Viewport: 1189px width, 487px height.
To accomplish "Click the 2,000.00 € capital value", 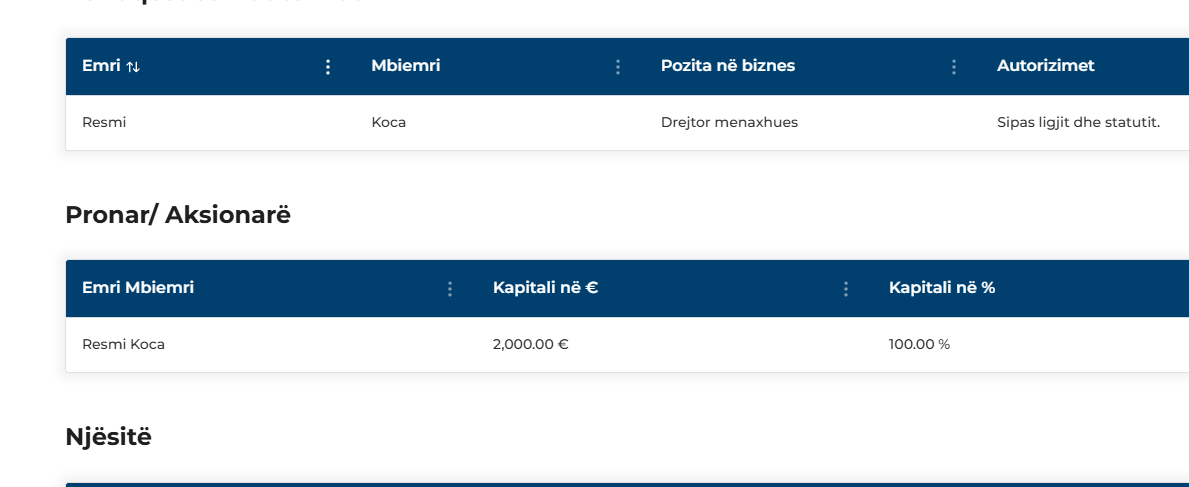I will click(x=531, y=344).
